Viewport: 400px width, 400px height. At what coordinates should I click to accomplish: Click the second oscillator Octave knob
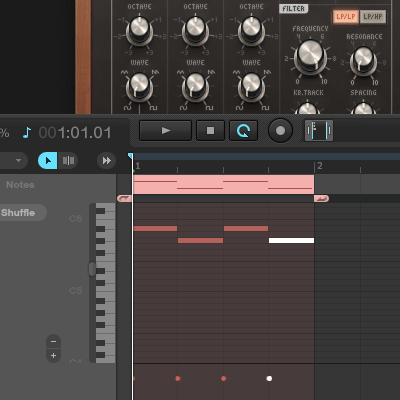point(195,29)
